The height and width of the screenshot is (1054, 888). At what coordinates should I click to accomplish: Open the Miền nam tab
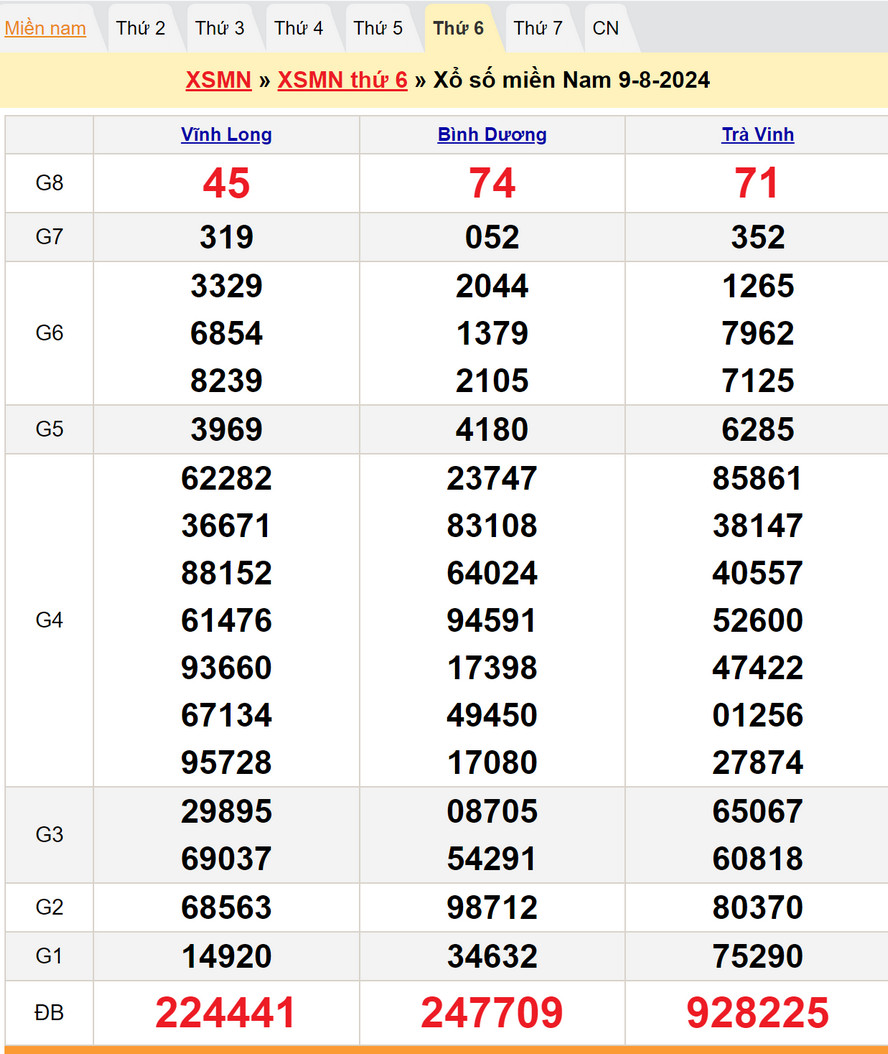pyautogui.click(x=45, y=28)
